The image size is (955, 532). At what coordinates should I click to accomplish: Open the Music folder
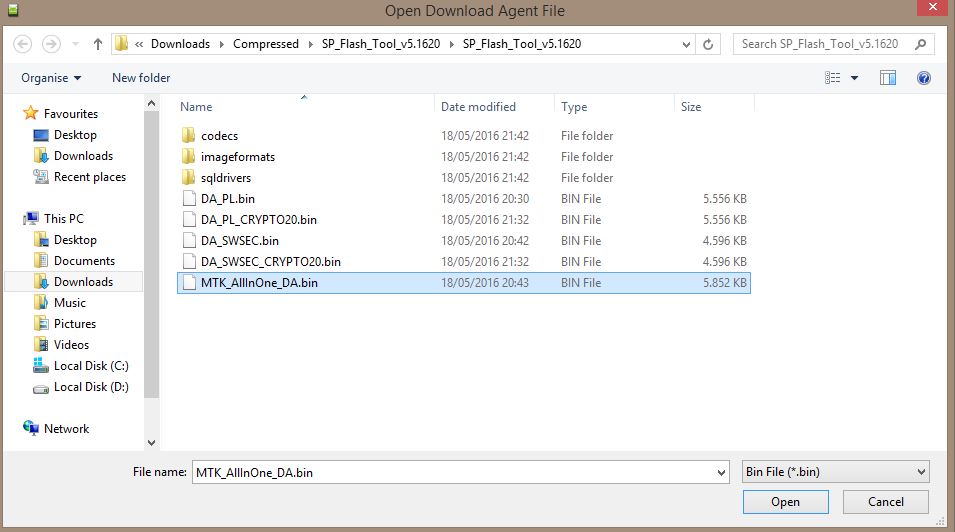(69, 303)
